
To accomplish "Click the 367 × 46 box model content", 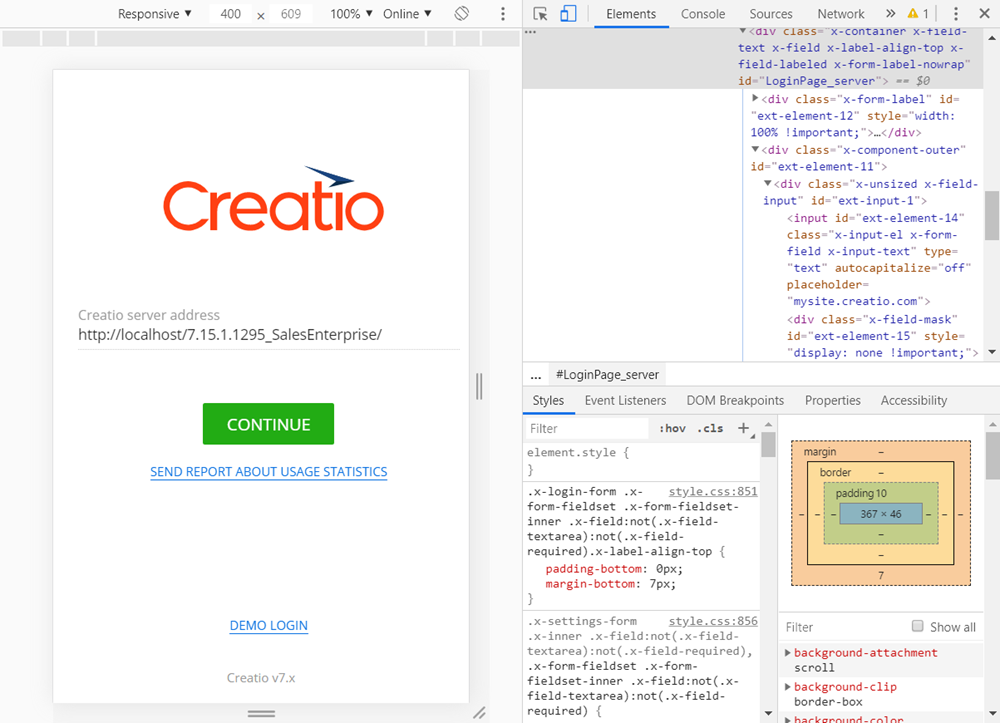I will 881,514.
